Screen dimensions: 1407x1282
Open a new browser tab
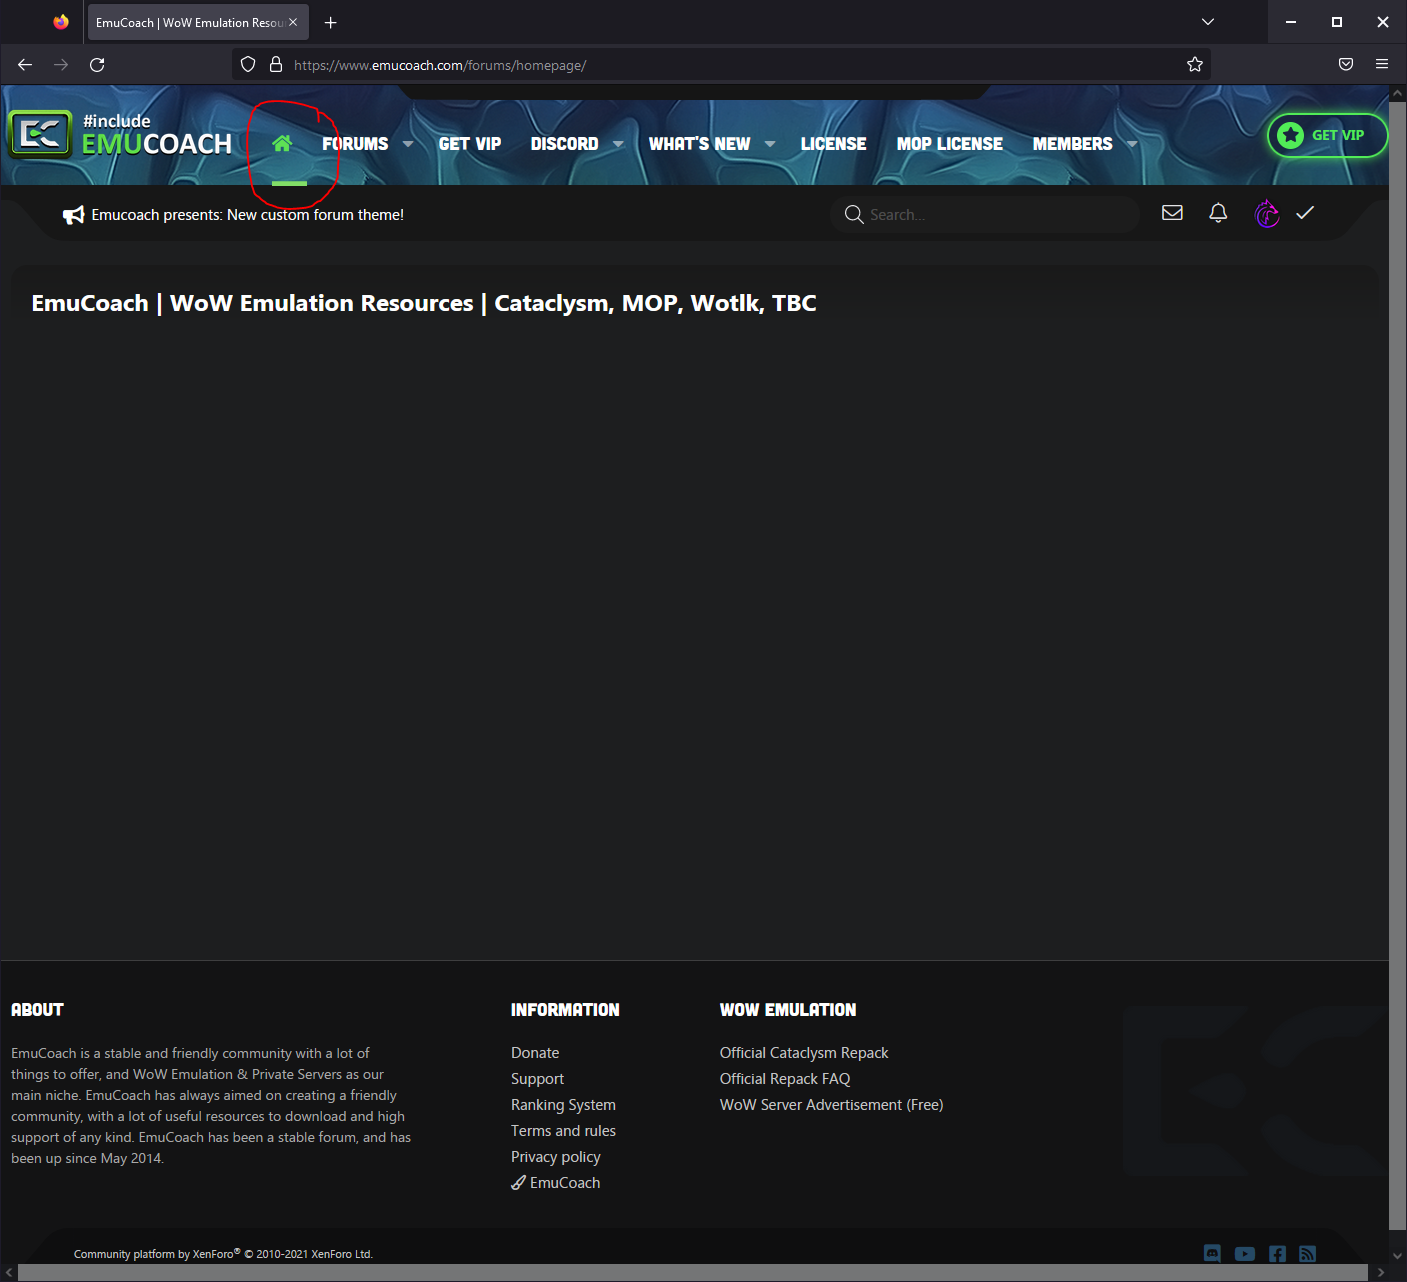pos(331,22)
